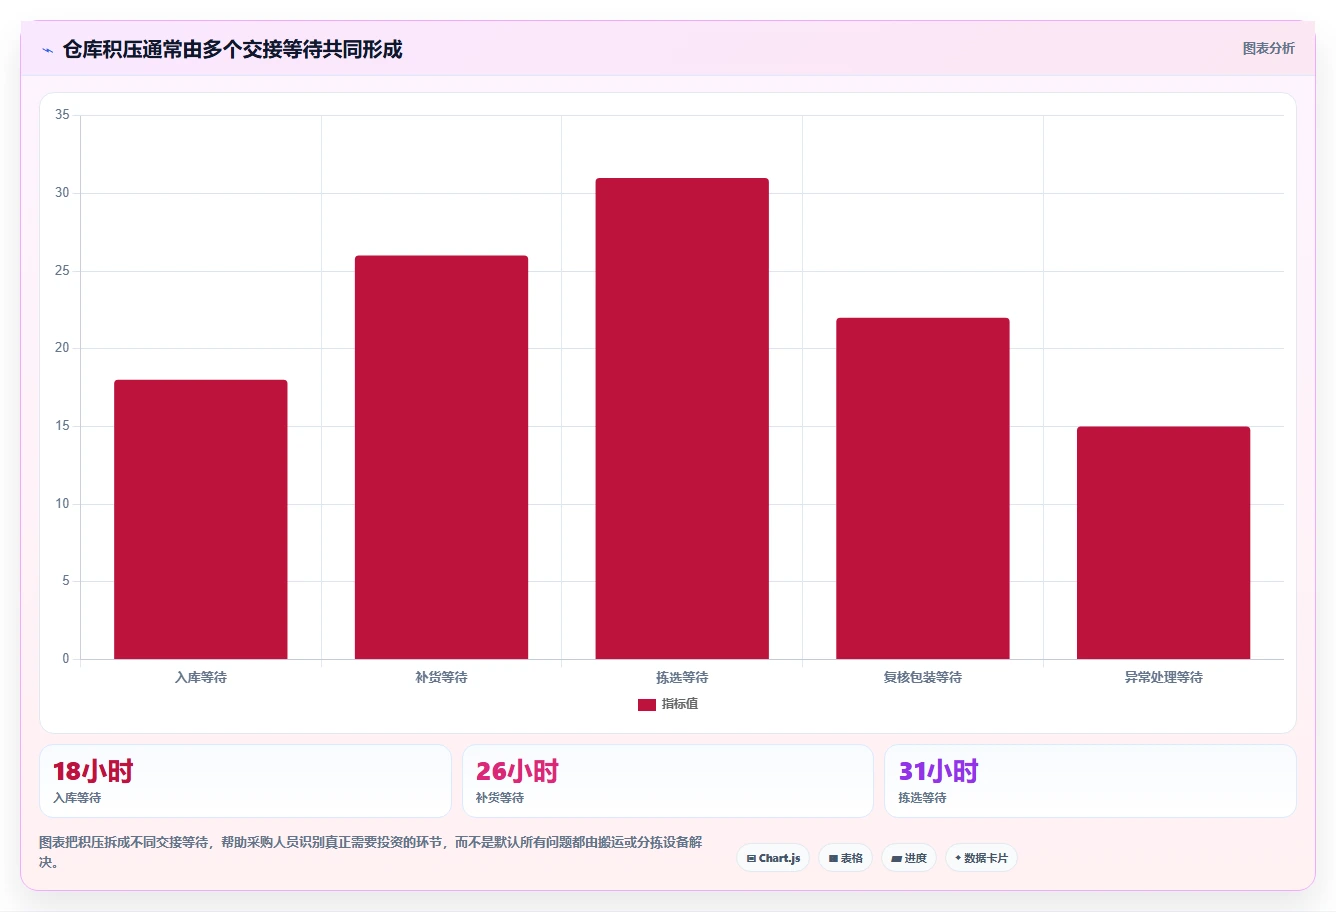Click the 复核包装等待 bar in the chart

(923, 488)
